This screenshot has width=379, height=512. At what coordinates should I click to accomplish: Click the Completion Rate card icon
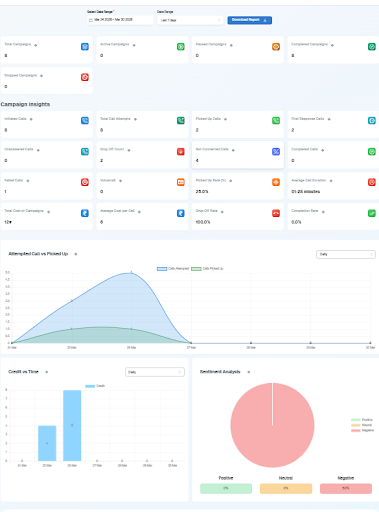372,213
